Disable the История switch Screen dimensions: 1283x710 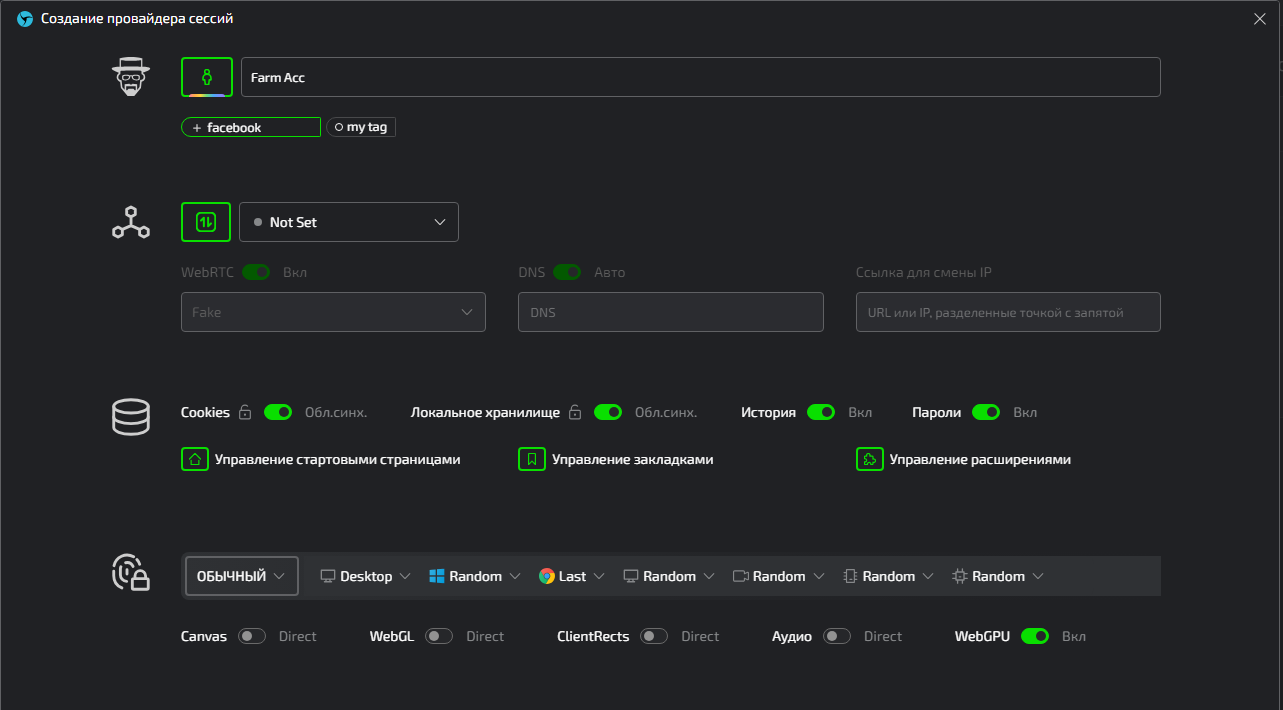point(821,412)
